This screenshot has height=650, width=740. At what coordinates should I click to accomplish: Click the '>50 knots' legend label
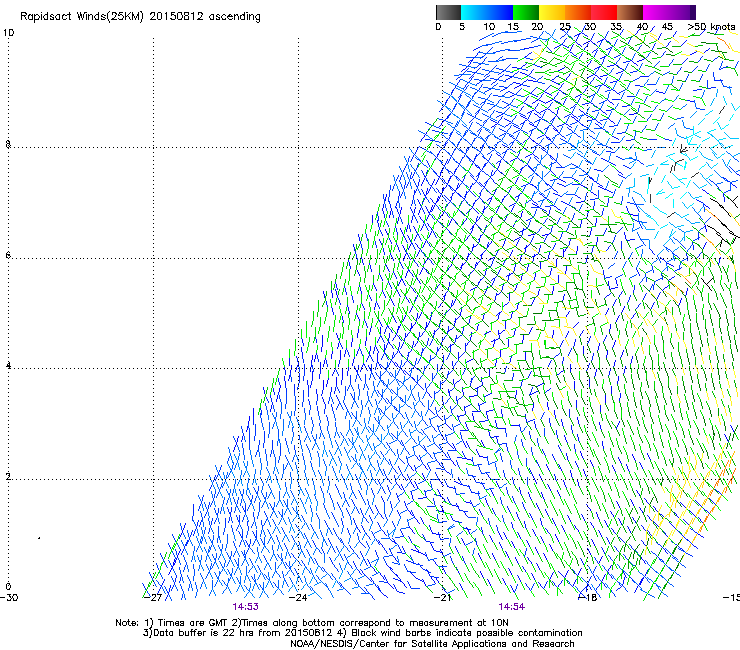point(711,27)
